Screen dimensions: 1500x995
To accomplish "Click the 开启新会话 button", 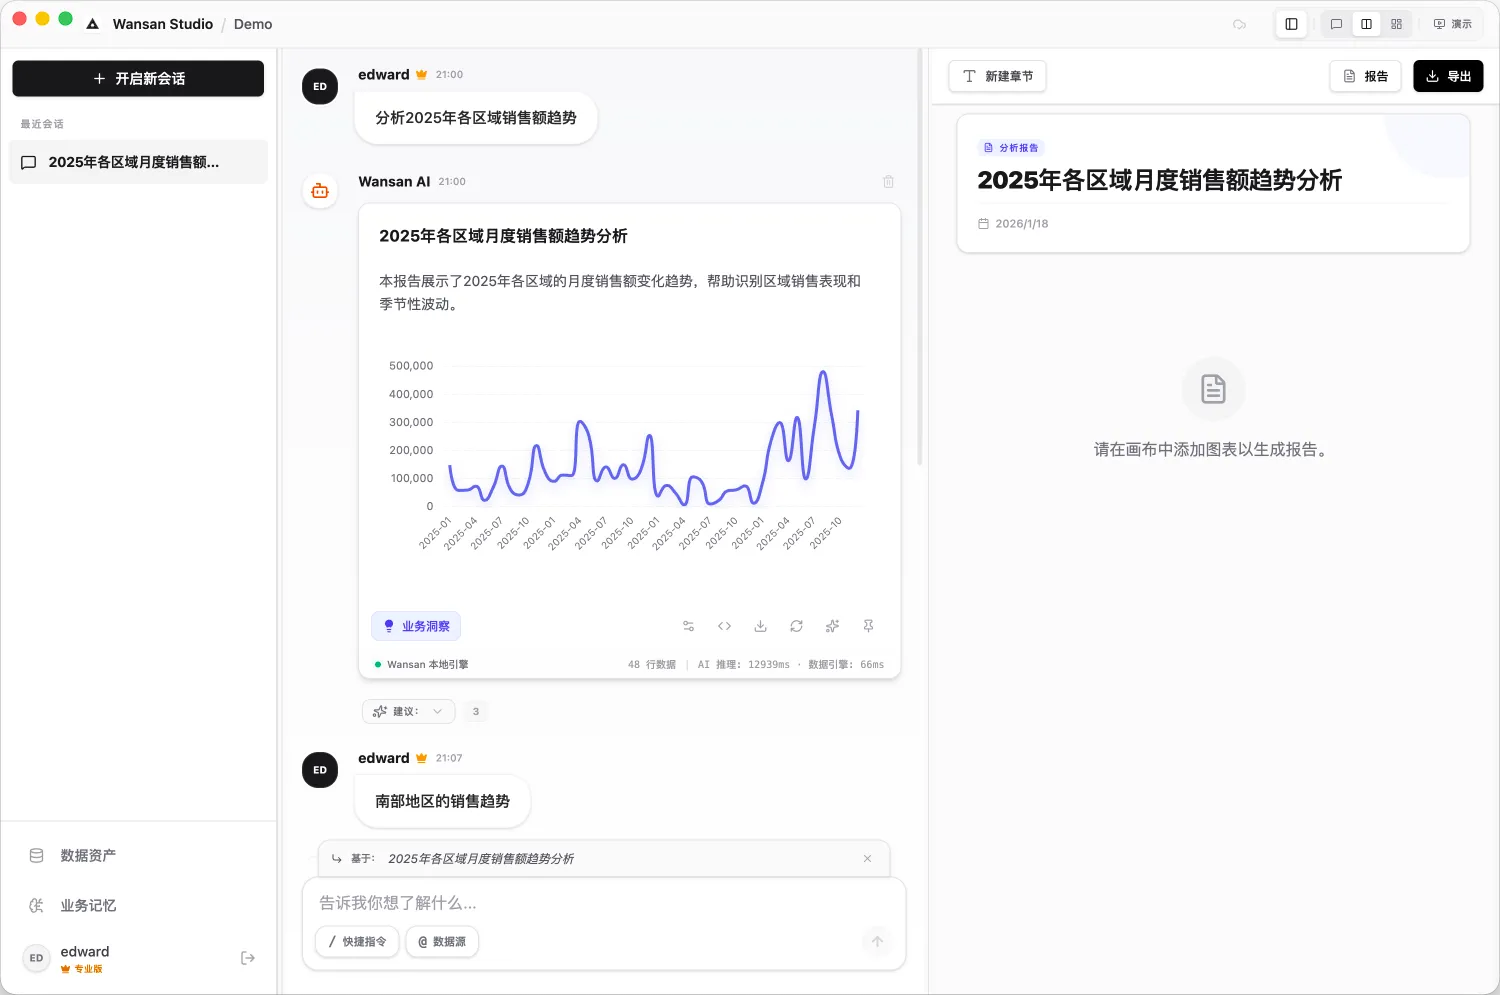I will pyautogui.click(x=137, y=78).
